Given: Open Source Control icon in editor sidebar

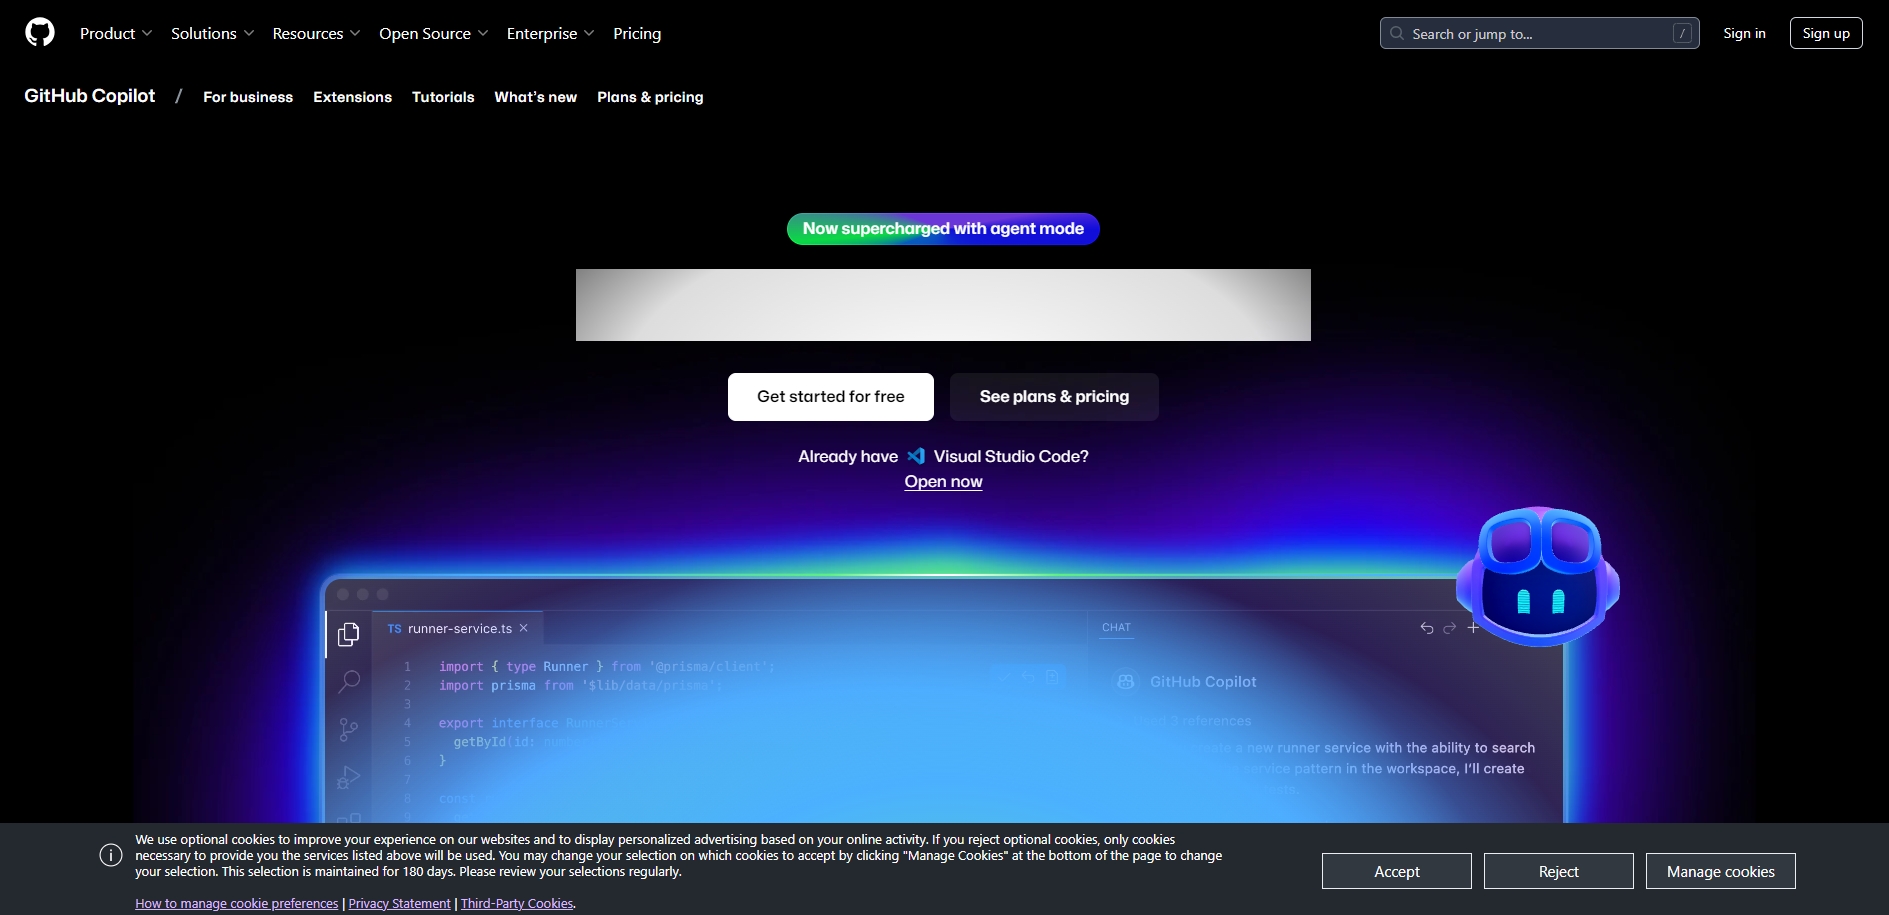Looking at the screenshot, I should coord(349,730).
